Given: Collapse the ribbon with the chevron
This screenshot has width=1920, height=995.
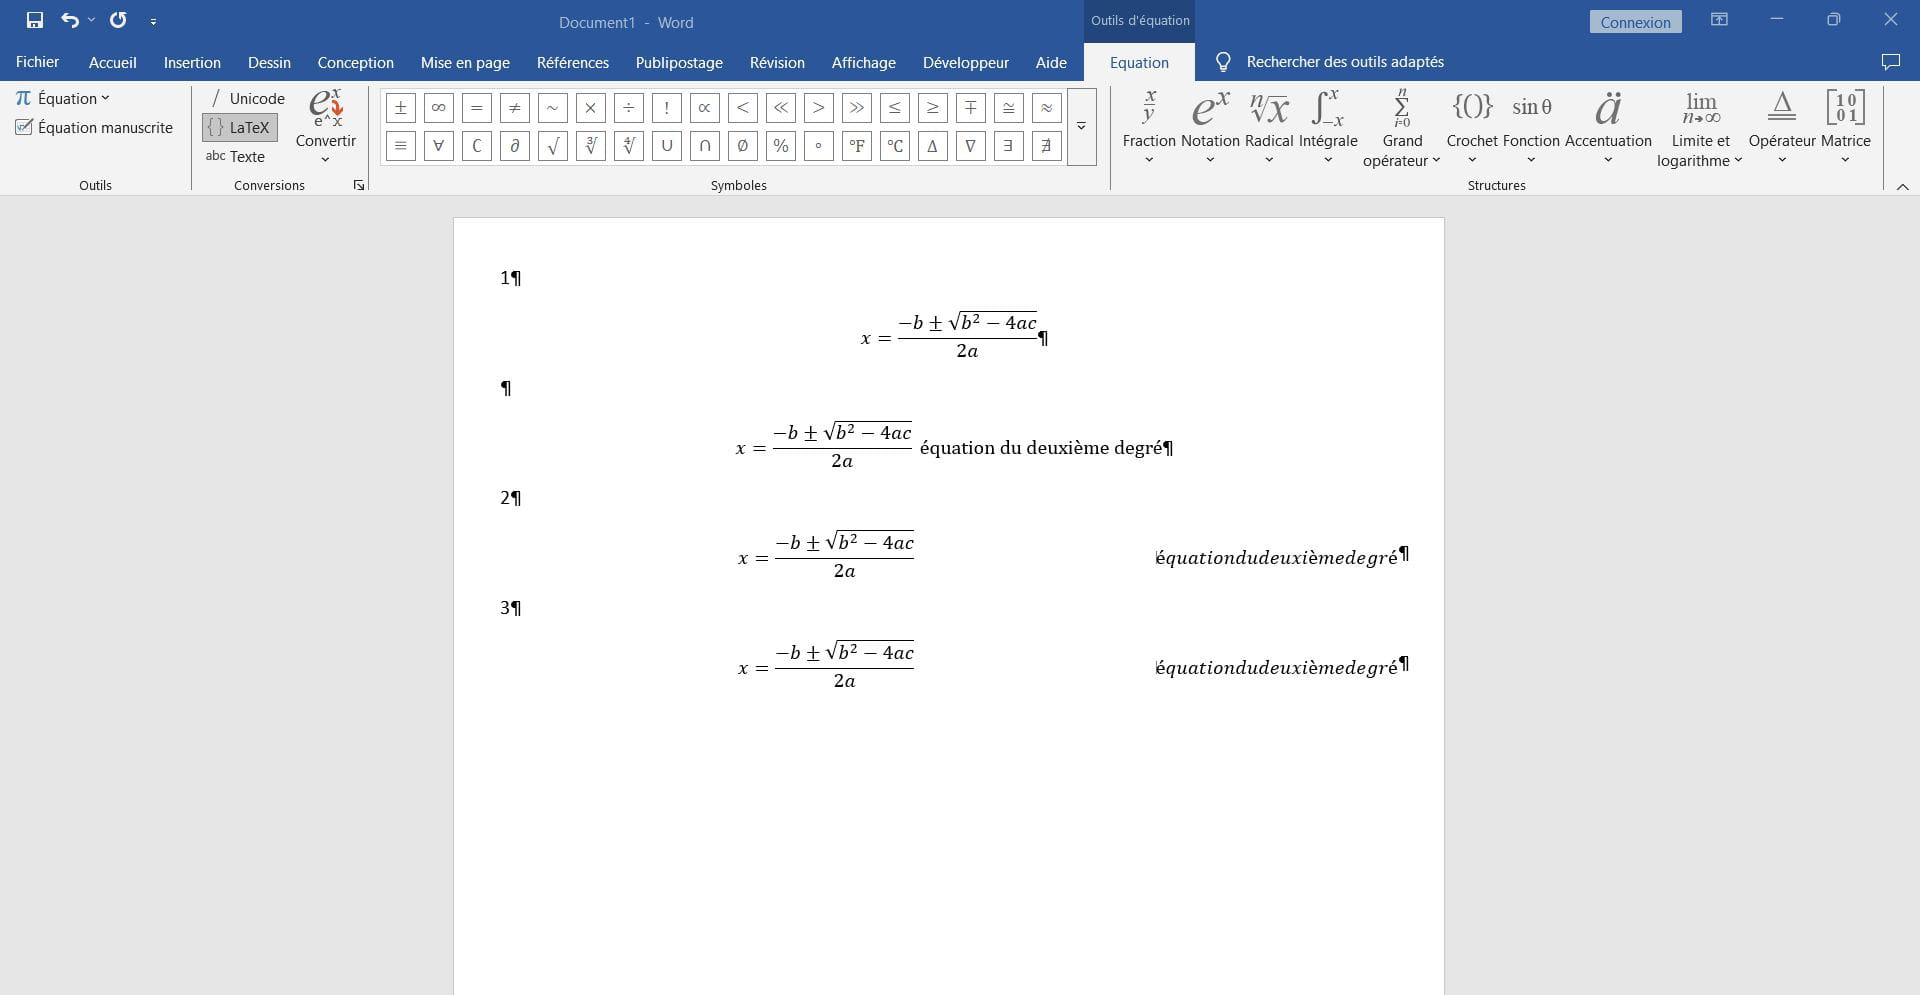Looking at the screenshot, I should click(x=1902, y=186).
